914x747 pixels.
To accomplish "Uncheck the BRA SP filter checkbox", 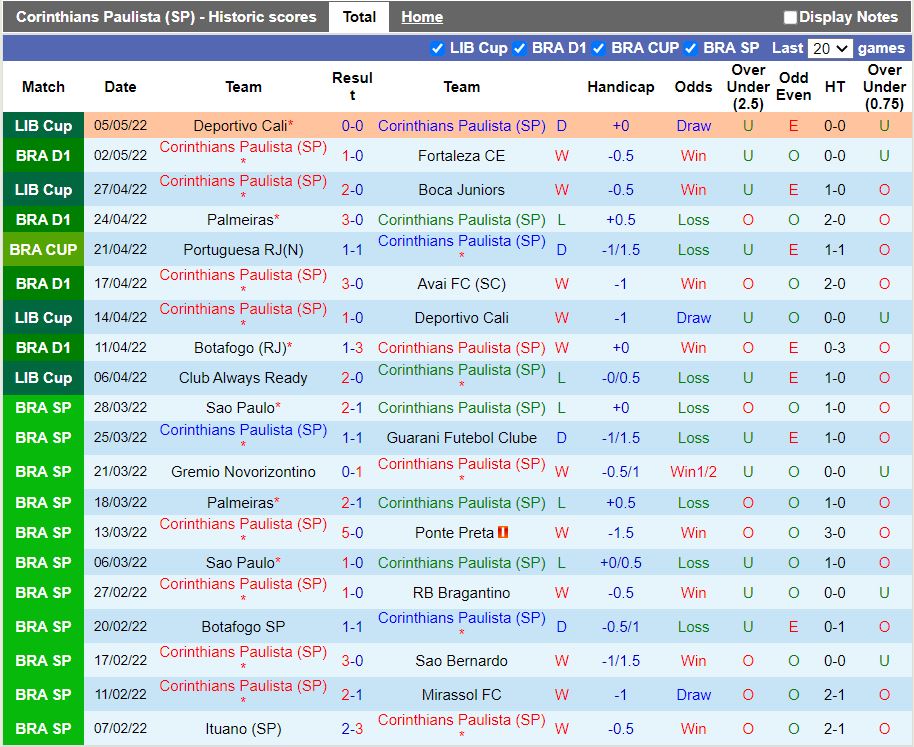I will (x=690, y=48).
